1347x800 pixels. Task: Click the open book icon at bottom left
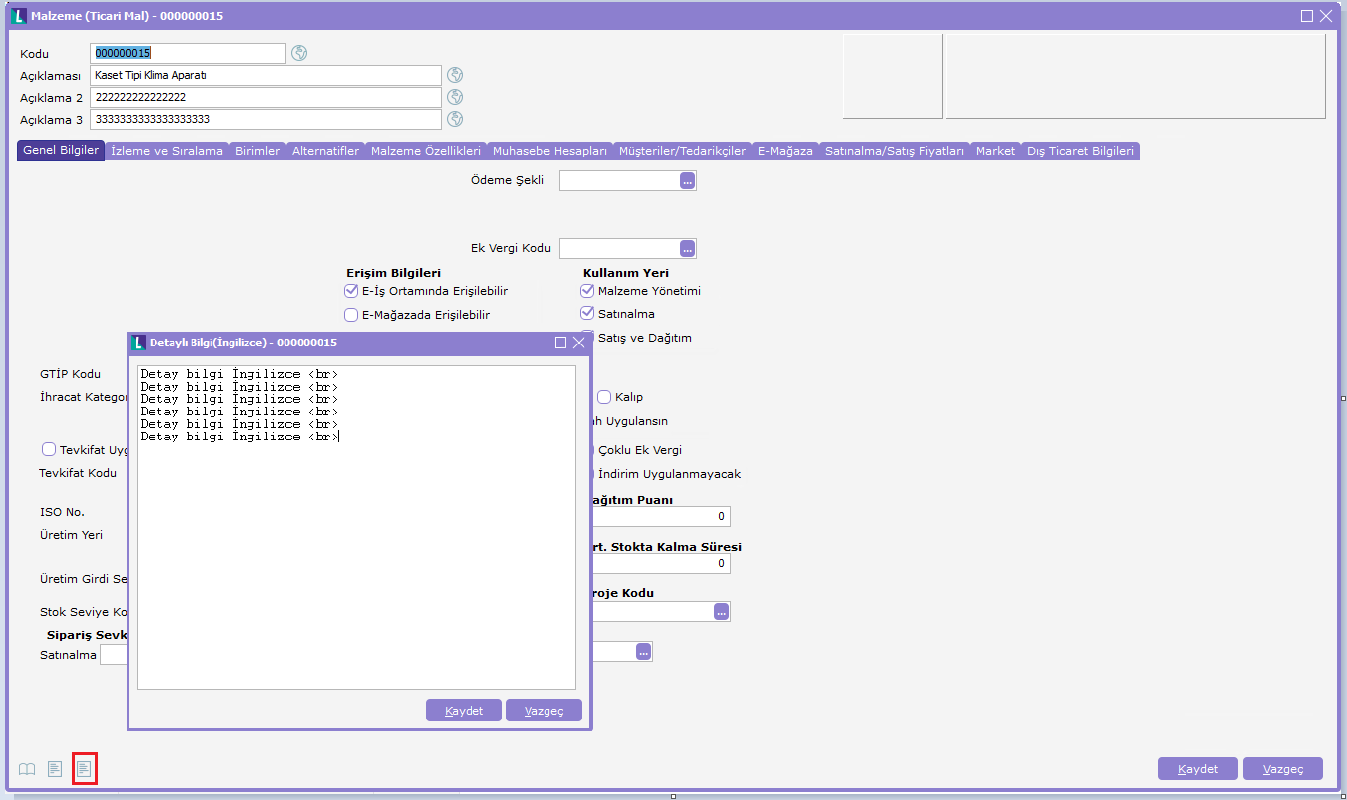[x=27, y=769]
